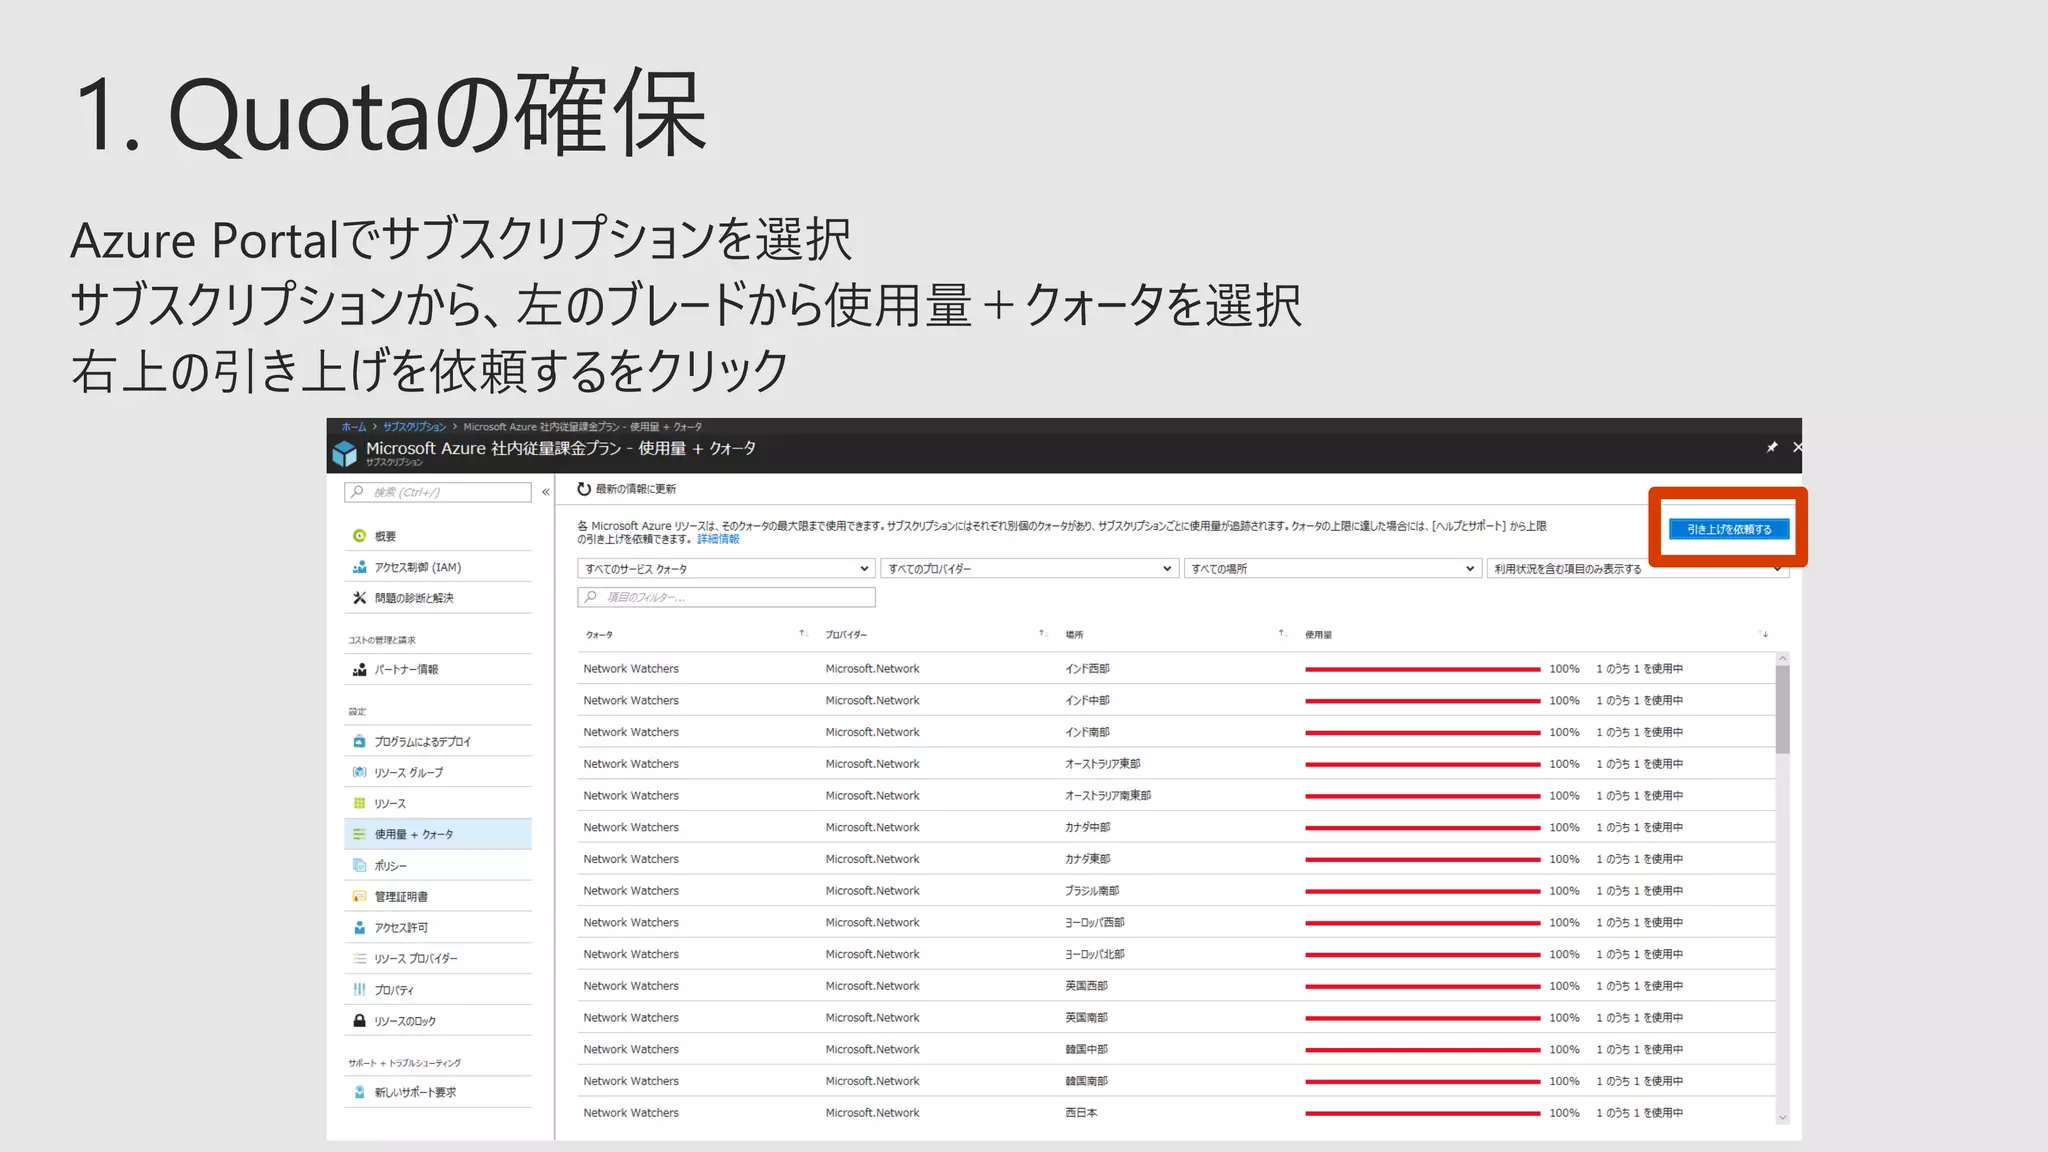This screenshot has height=1152, width=2048.
Task: Open 概要 overview icon in sidebar
Action: [359, 536]
